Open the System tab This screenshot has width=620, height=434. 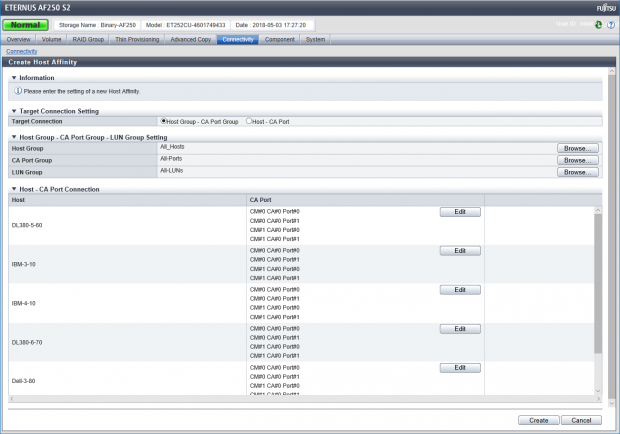point(315,40)
